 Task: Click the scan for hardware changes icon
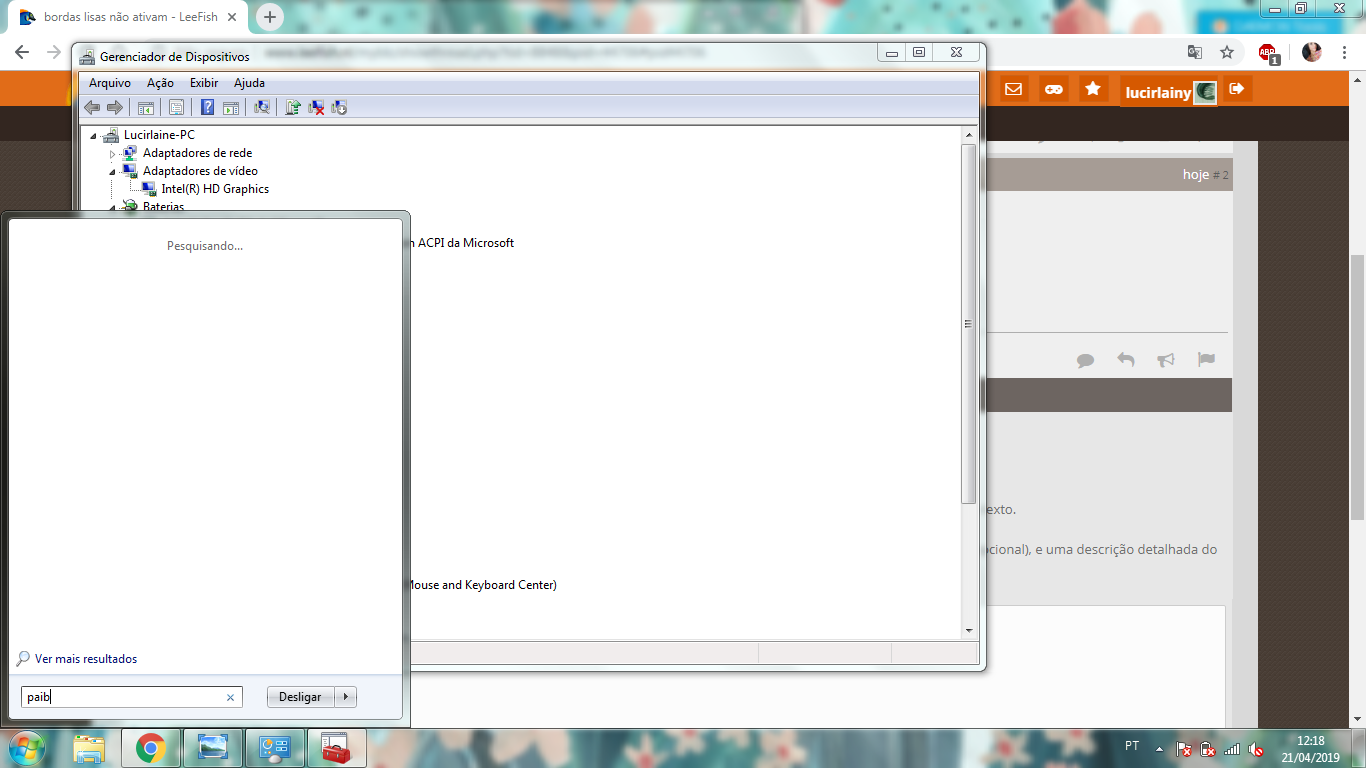(262, 107)
